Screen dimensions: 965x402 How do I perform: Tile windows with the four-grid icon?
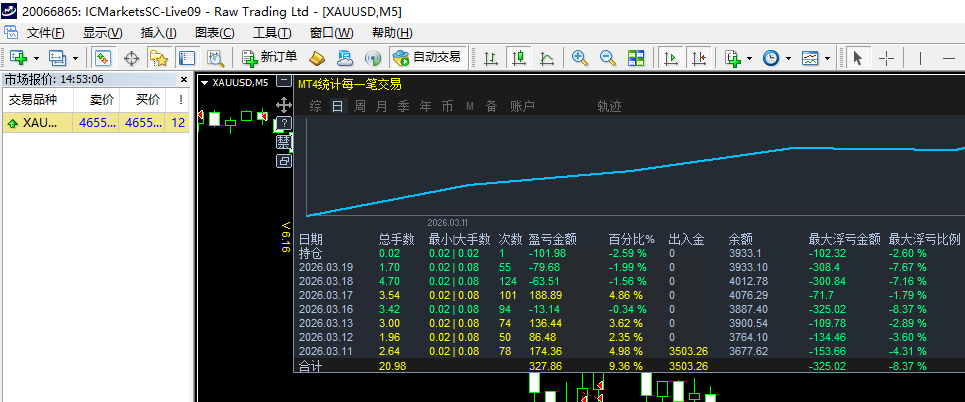coord(636,58)
